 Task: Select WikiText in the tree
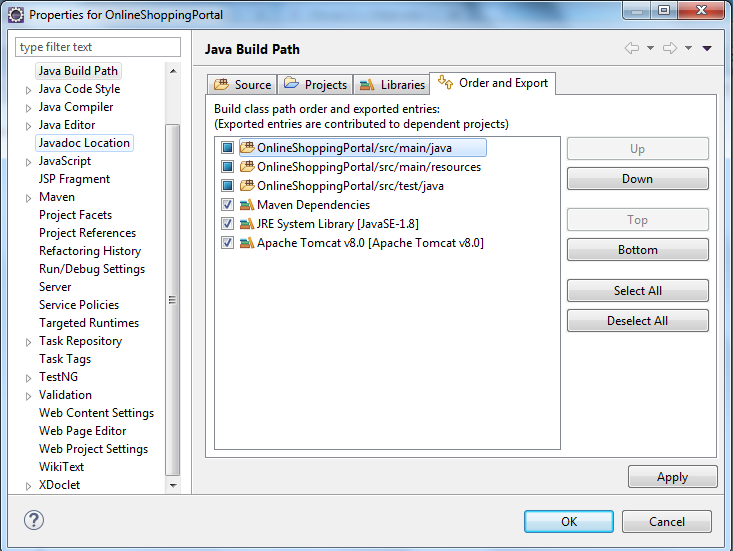(x=61, y=467)
